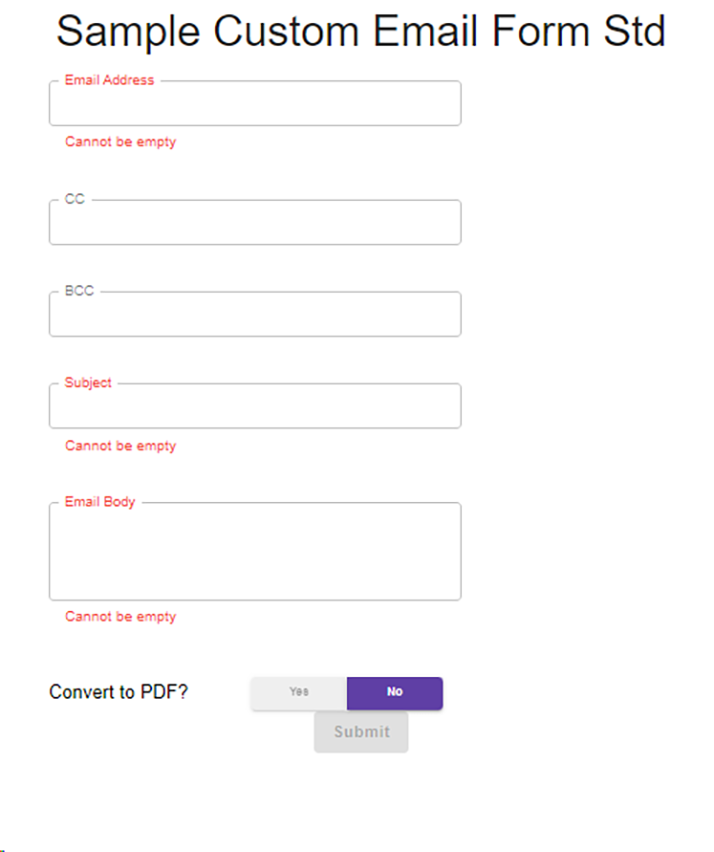Click the Subject field label
Image resolution: width=714 pixels, height=852 pixels.
pos(88,383)
